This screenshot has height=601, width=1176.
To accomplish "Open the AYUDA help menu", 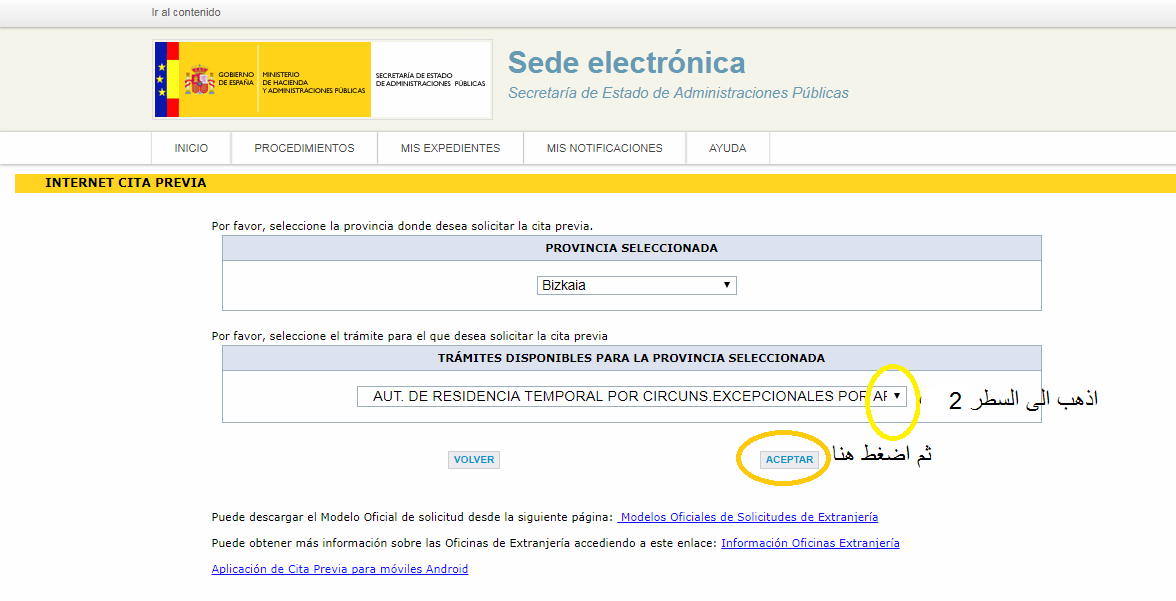I will pos(727,148).
